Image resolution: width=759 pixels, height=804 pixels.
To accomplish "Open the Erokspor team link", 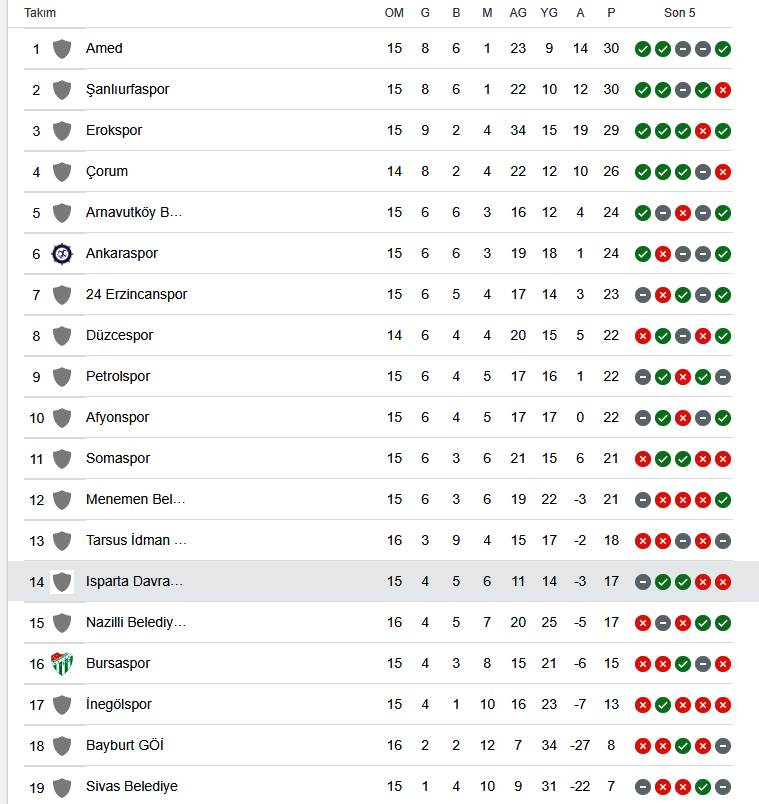I will pyautogui.click(x=114, y=130).
